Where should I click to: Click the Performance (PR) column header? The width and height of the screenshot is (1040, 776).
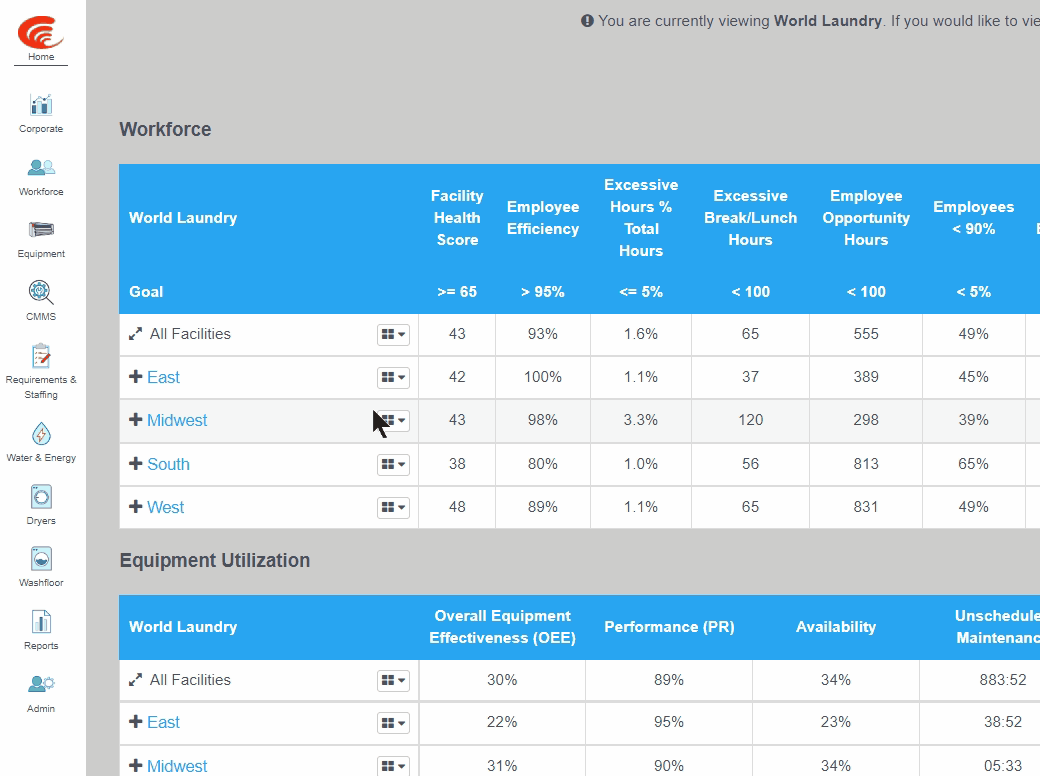(x=669, y=627)
